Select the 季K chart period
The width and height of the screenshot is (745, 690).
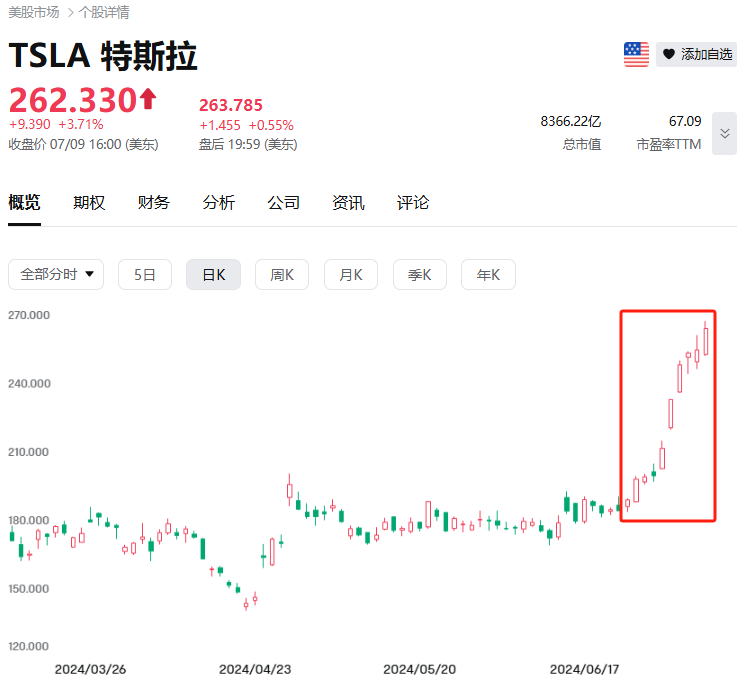[420, 274]
